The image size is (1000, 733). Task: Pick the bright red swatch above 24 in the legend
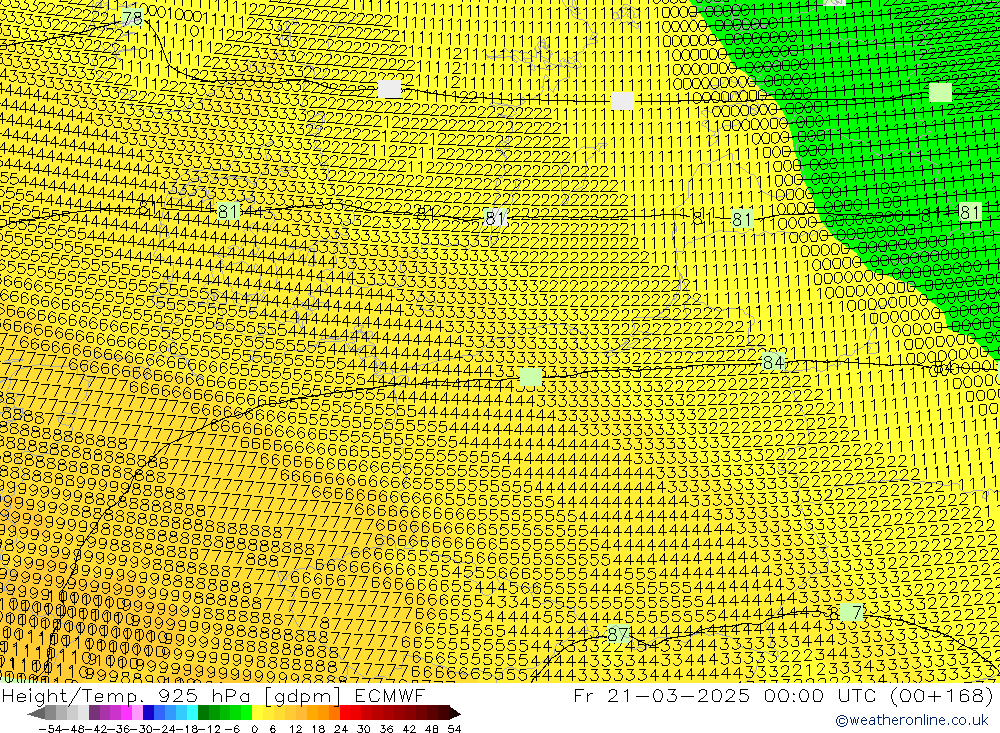[345, 713]
